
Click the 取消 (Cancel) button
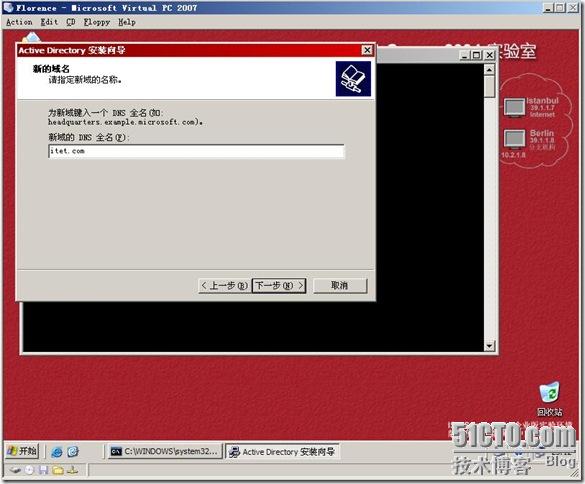pos(340,286)
